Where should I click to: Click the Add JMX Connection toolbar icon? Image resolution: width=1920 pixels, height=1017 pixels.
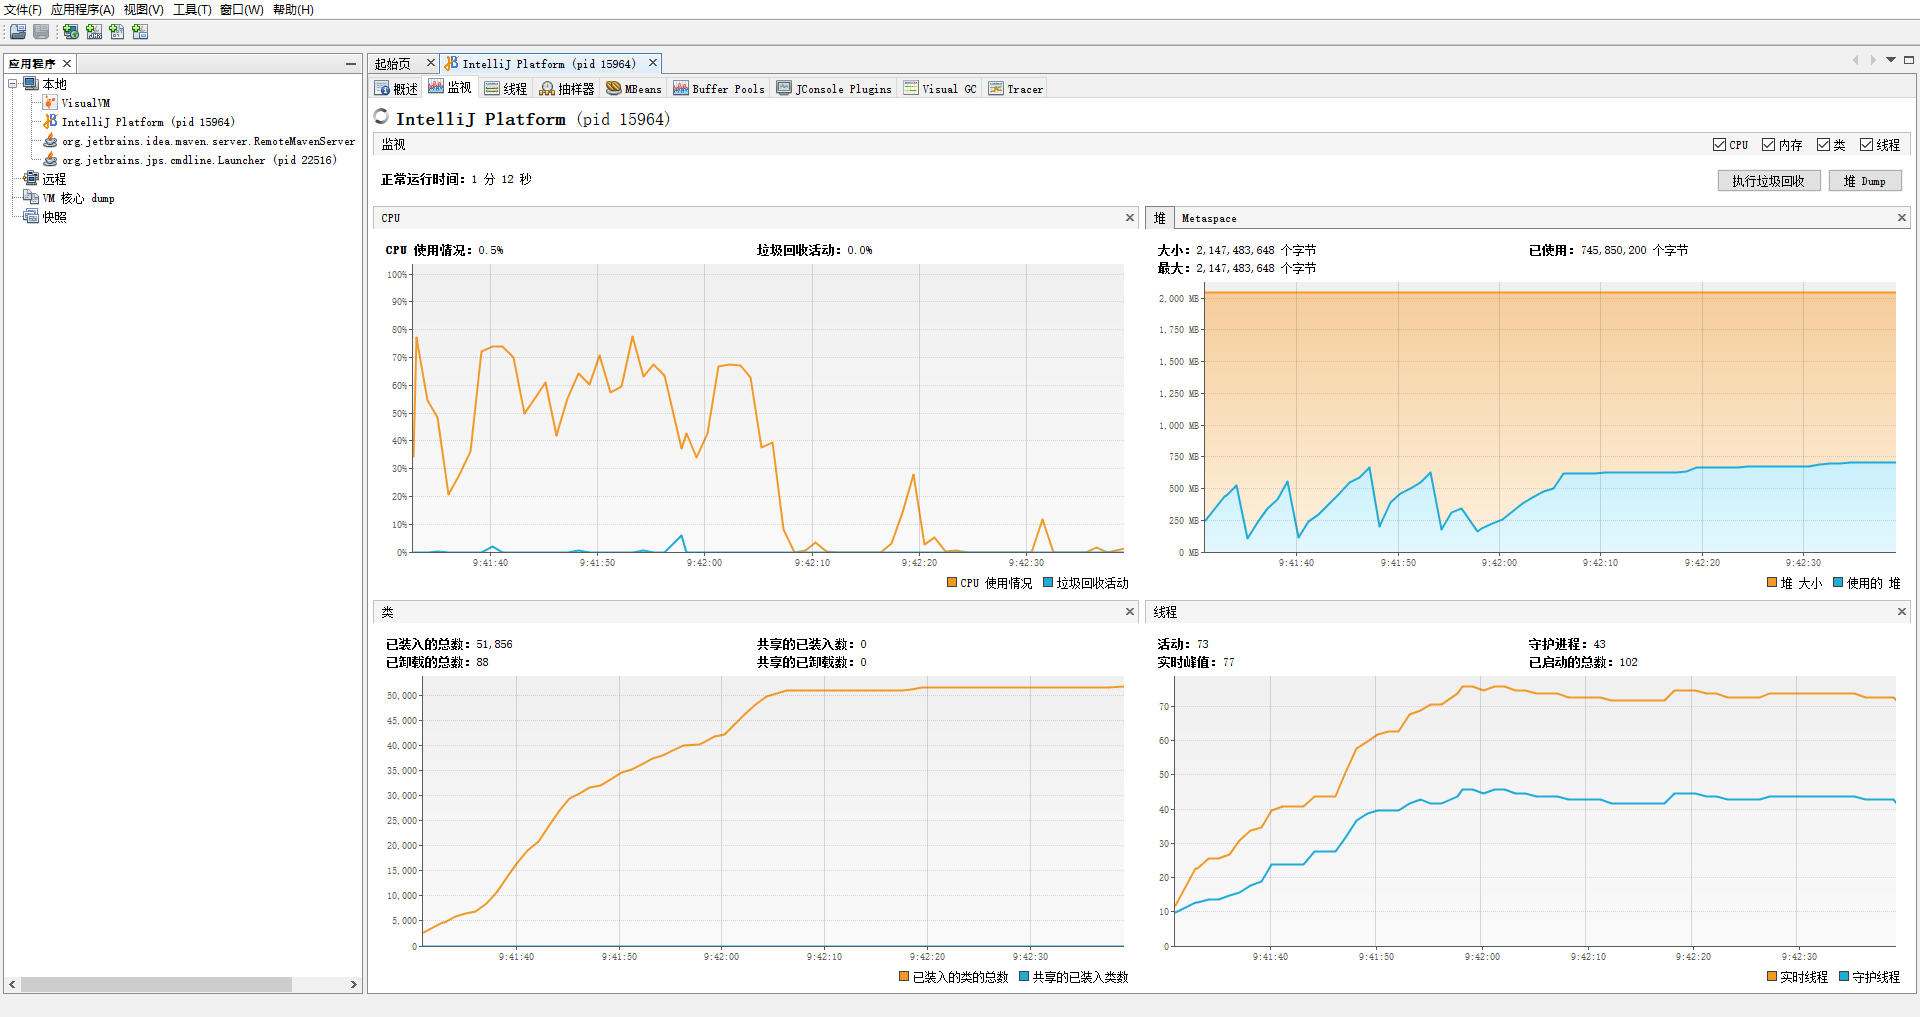(94, 32)
